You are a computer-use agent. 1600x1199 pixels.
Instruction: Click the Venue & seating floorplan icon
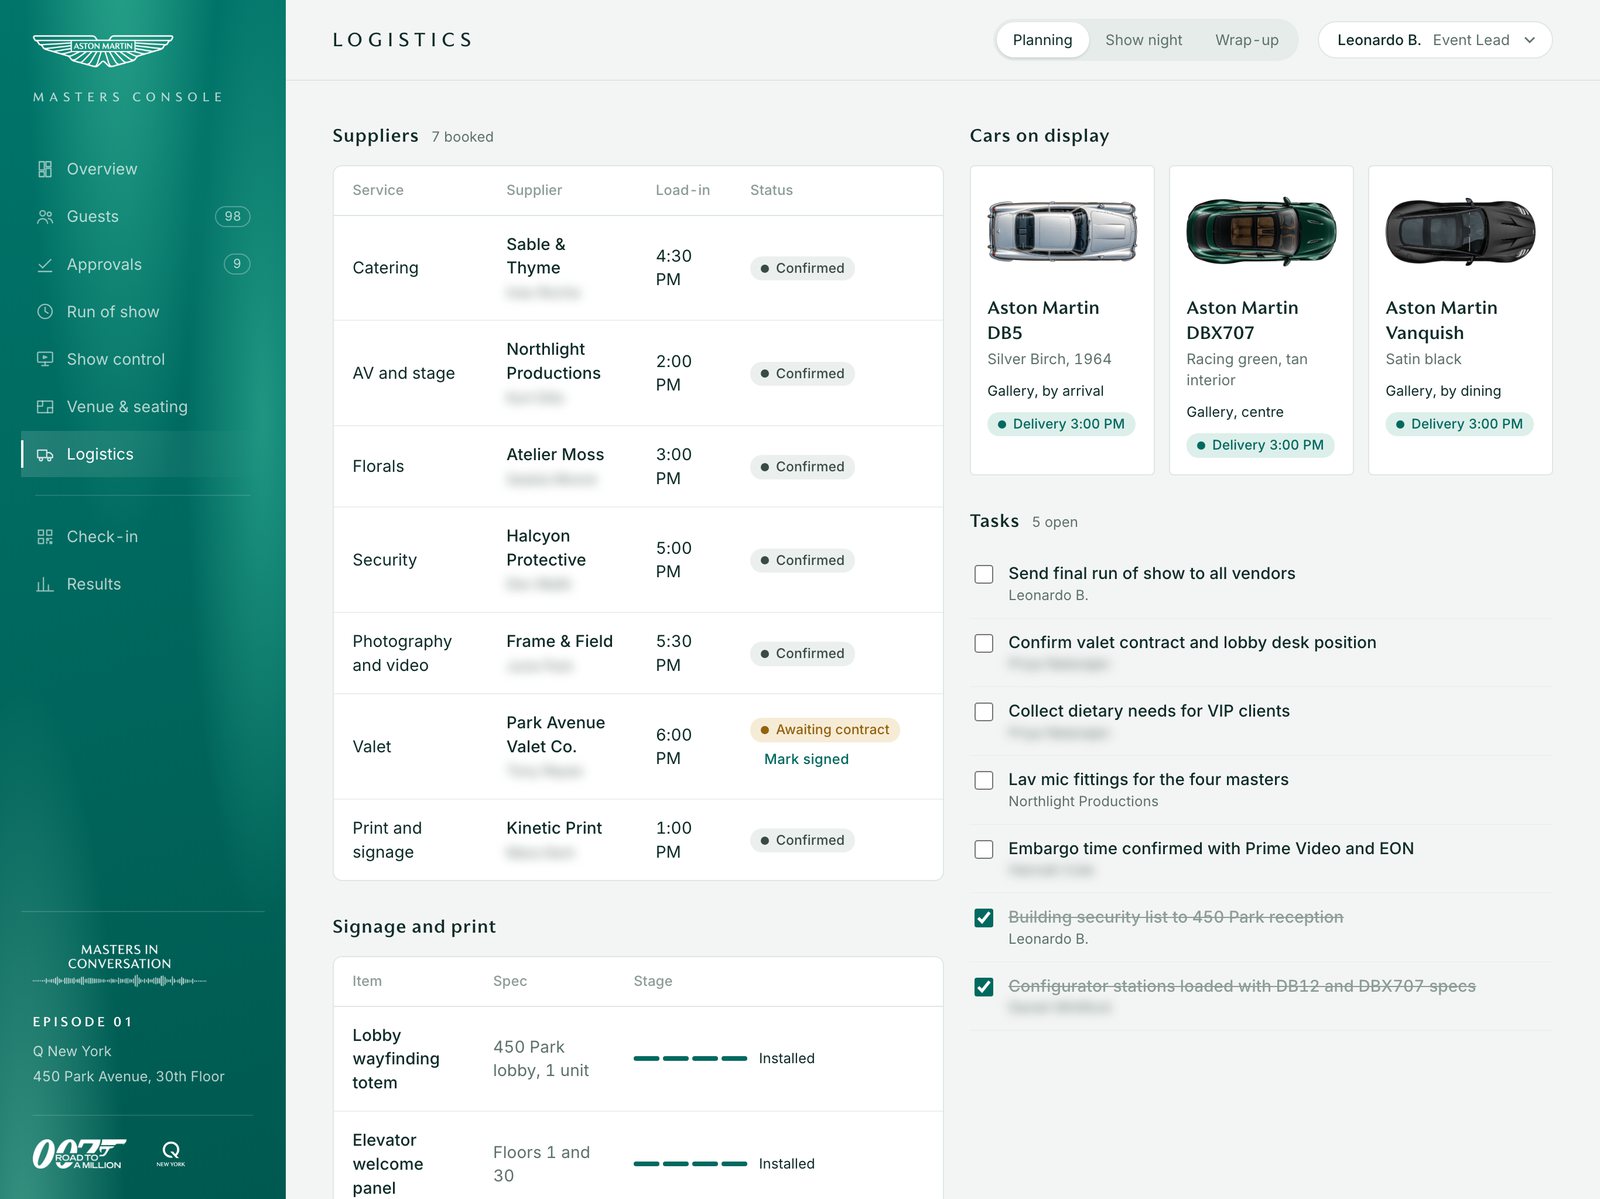45,407
